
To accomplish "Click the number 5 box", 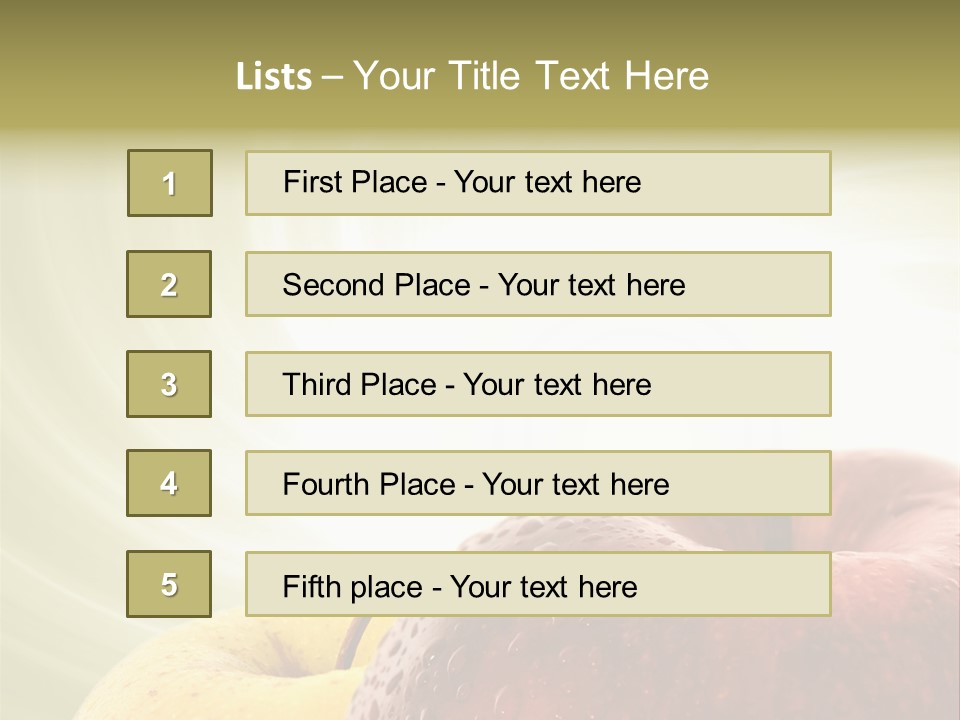I will pos(169,584).
